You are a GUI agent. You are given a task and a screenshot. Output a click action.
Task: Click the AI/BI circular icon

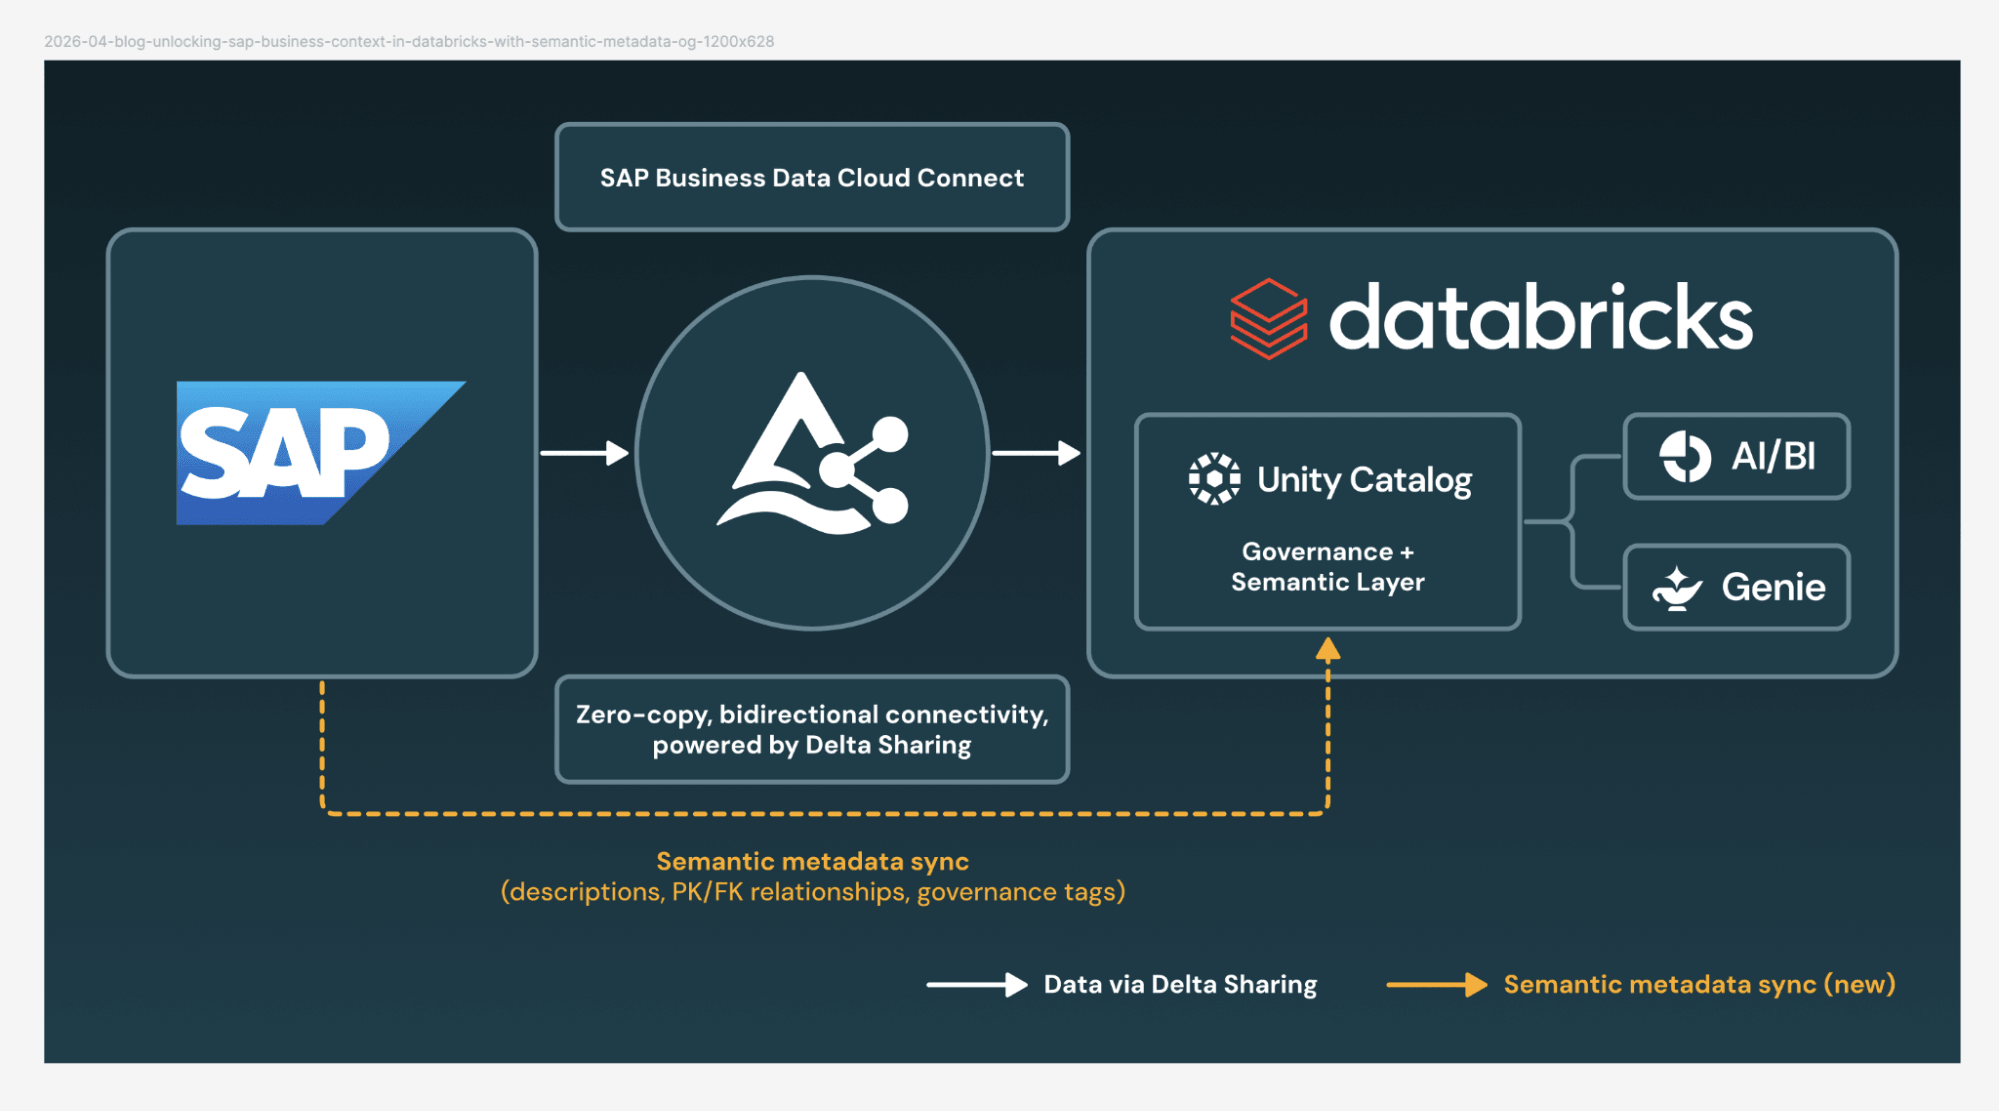[1686, 456]
